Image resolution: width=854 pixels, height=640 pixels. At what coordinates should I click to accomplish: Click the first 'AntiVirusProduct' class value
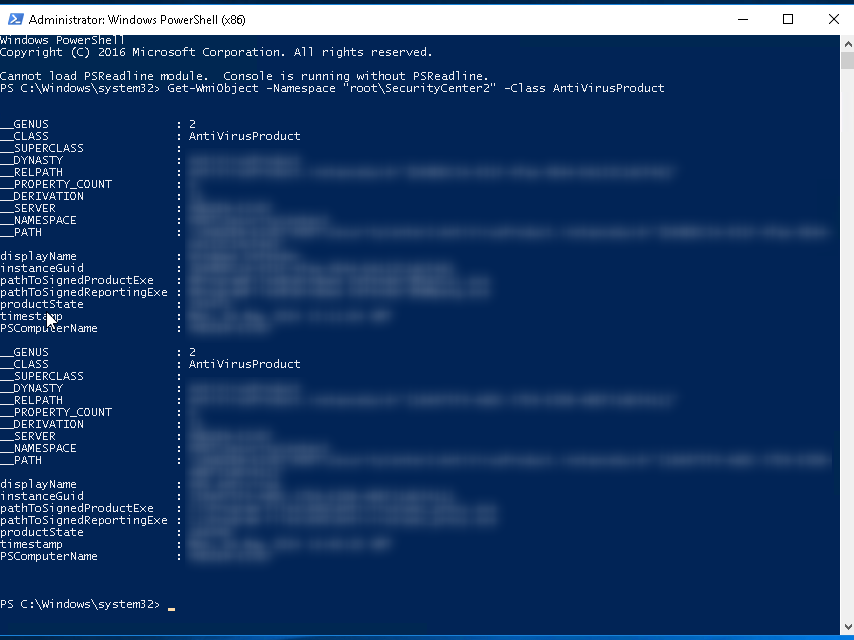pos(245,136)
